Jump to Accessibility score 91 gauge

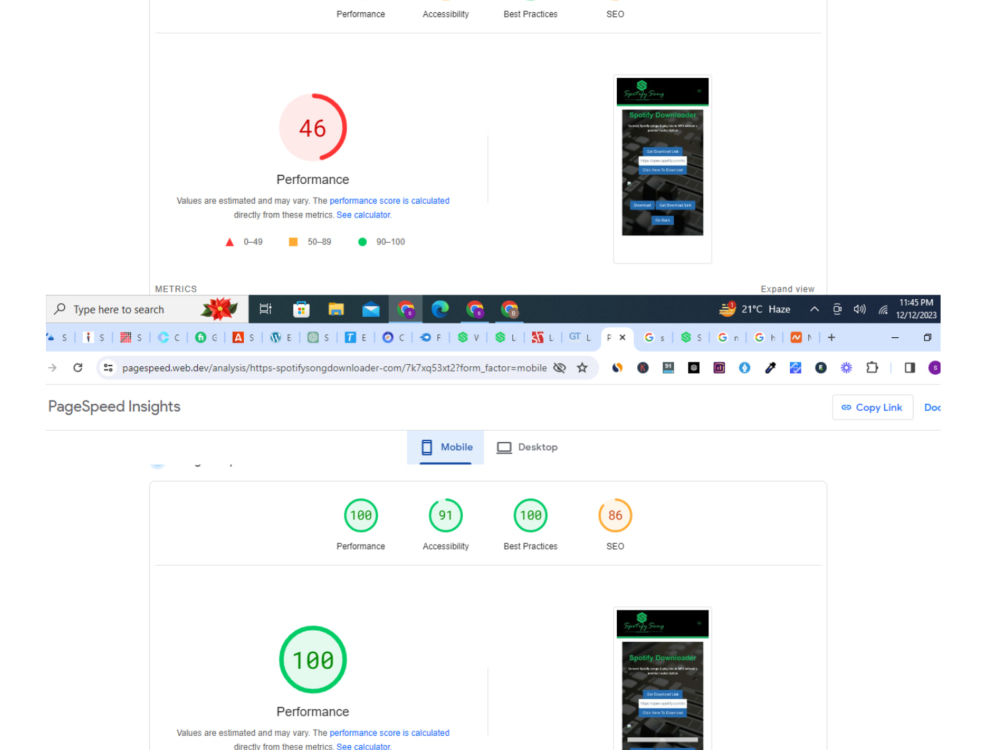click(446, 515)
